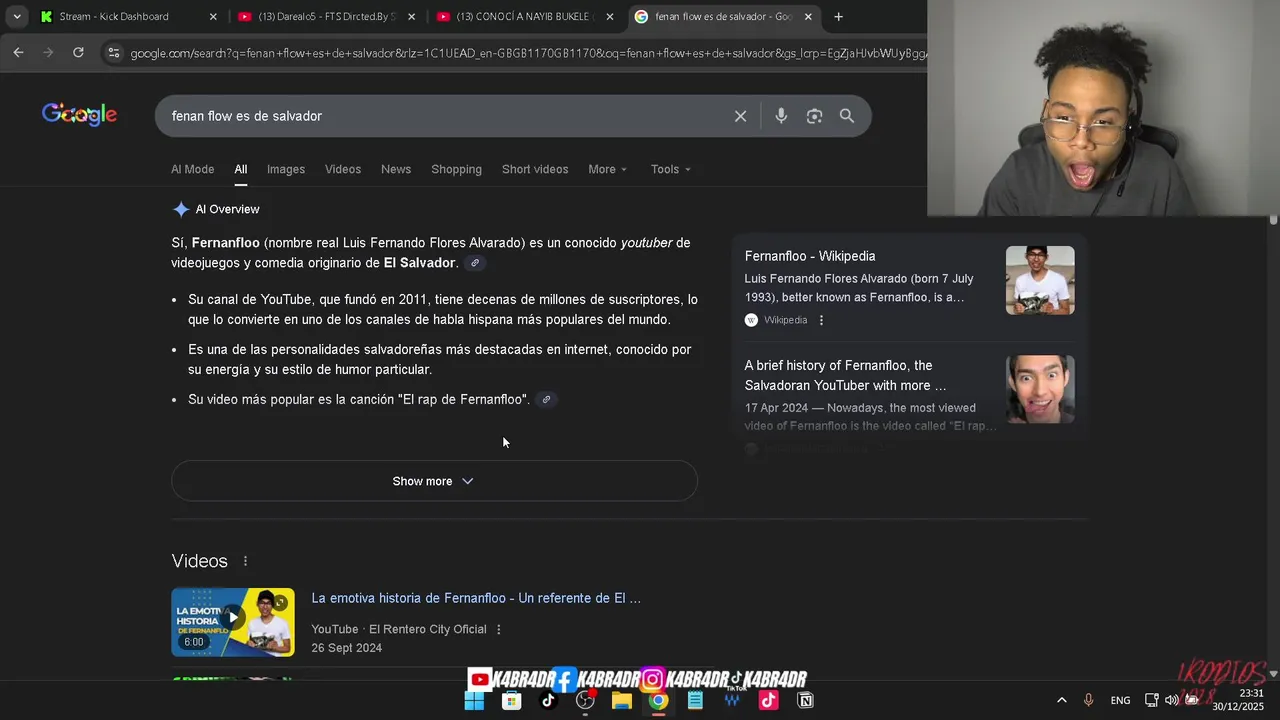
Task: Open volume control in system tray
Action: [x=1171, y=701]
